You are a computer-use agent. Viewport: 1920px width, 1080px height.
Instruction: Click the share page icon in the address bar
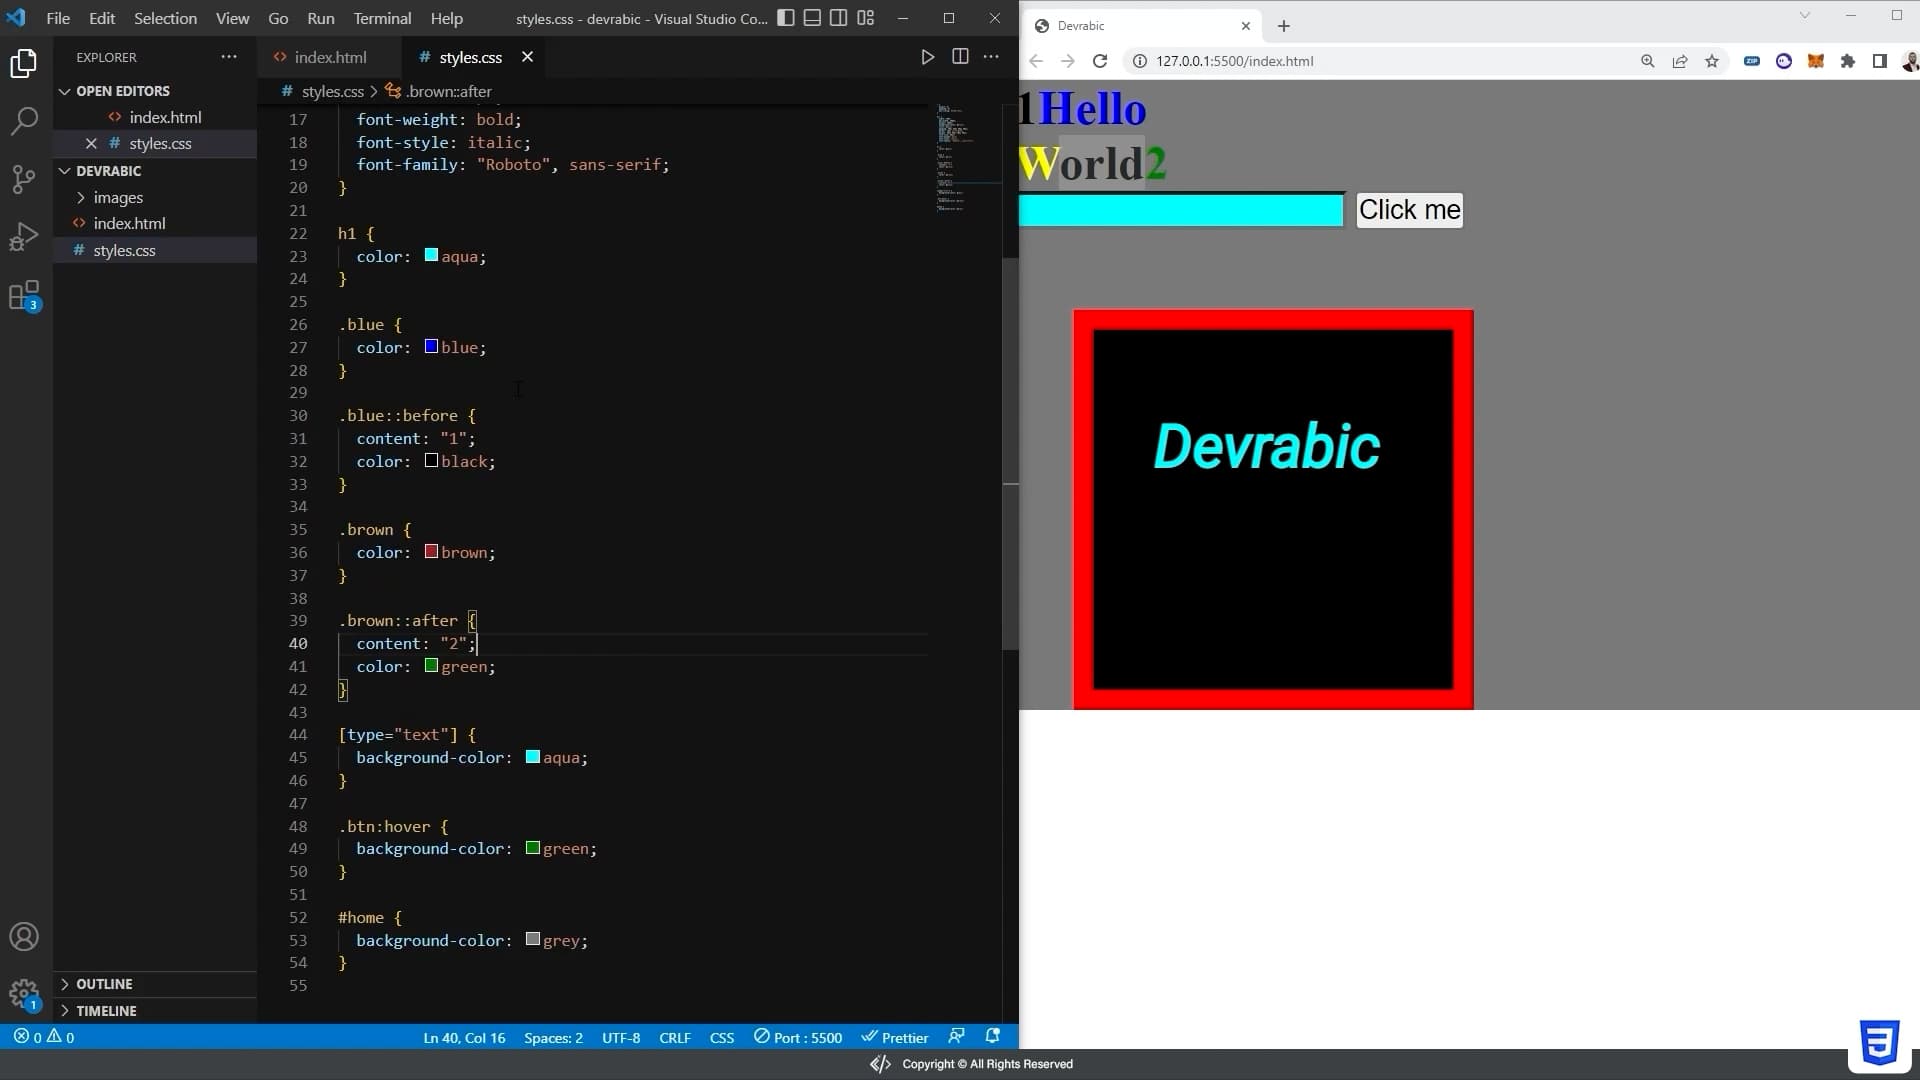point(1680,61)
